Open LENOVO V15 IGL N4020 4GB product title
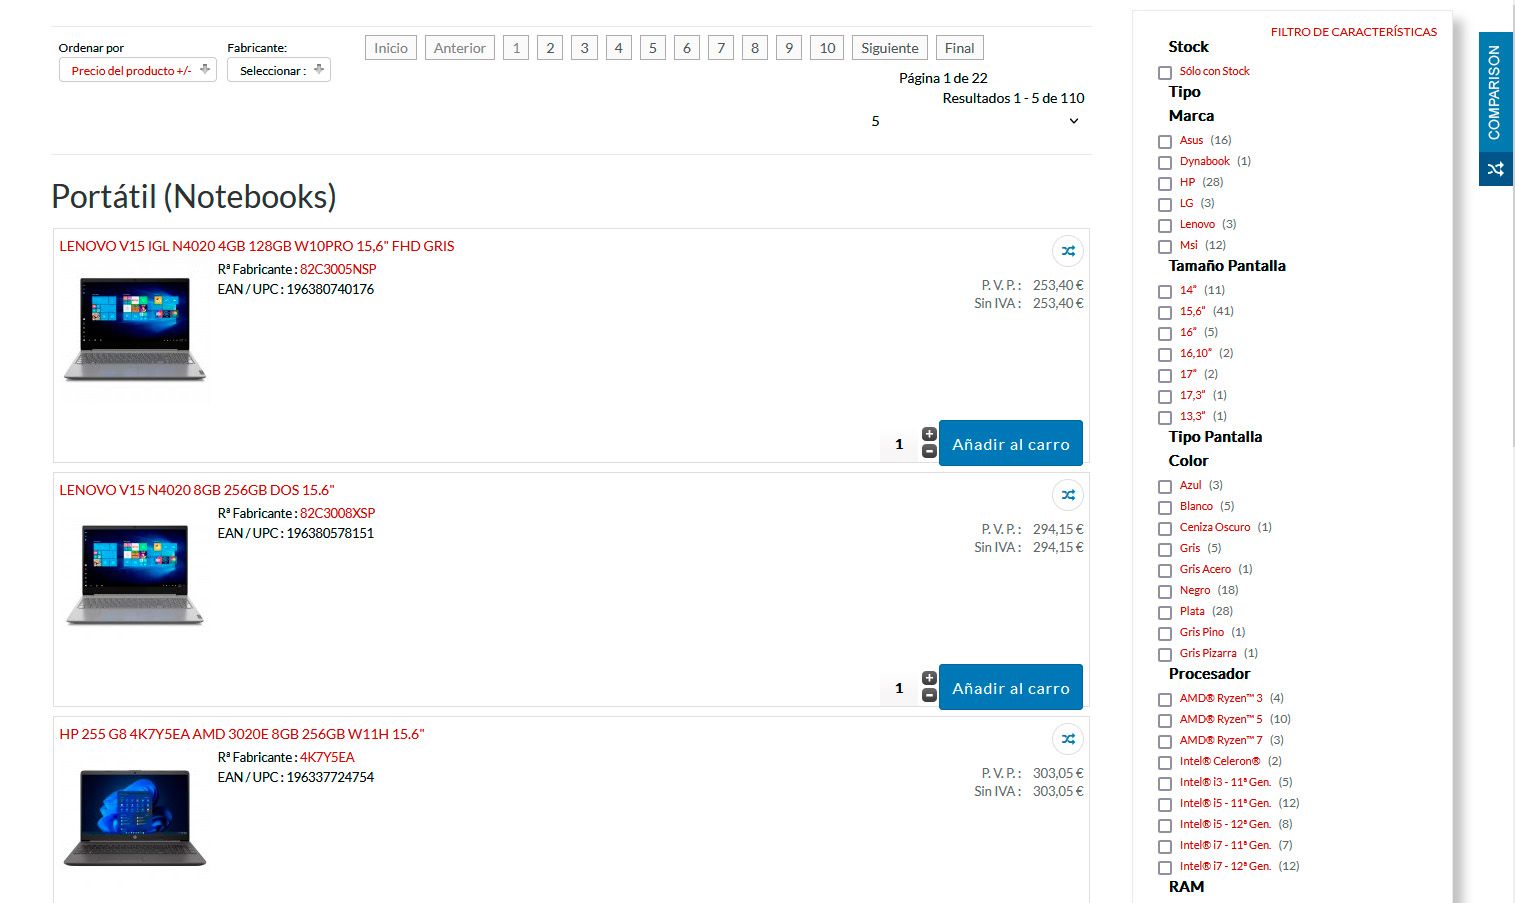1515x903 pixels. (x=257, y=246)
